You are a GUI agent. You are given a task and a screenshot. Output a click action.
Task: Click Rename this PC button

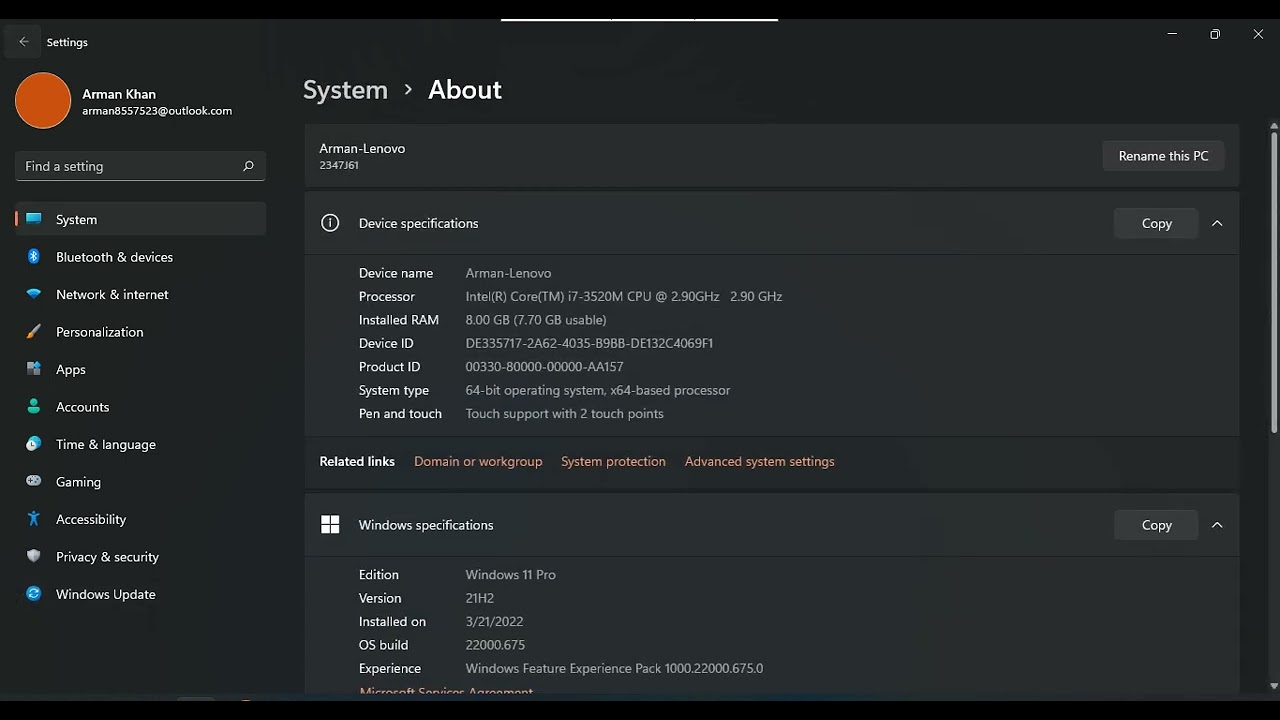coord(1163,156)
